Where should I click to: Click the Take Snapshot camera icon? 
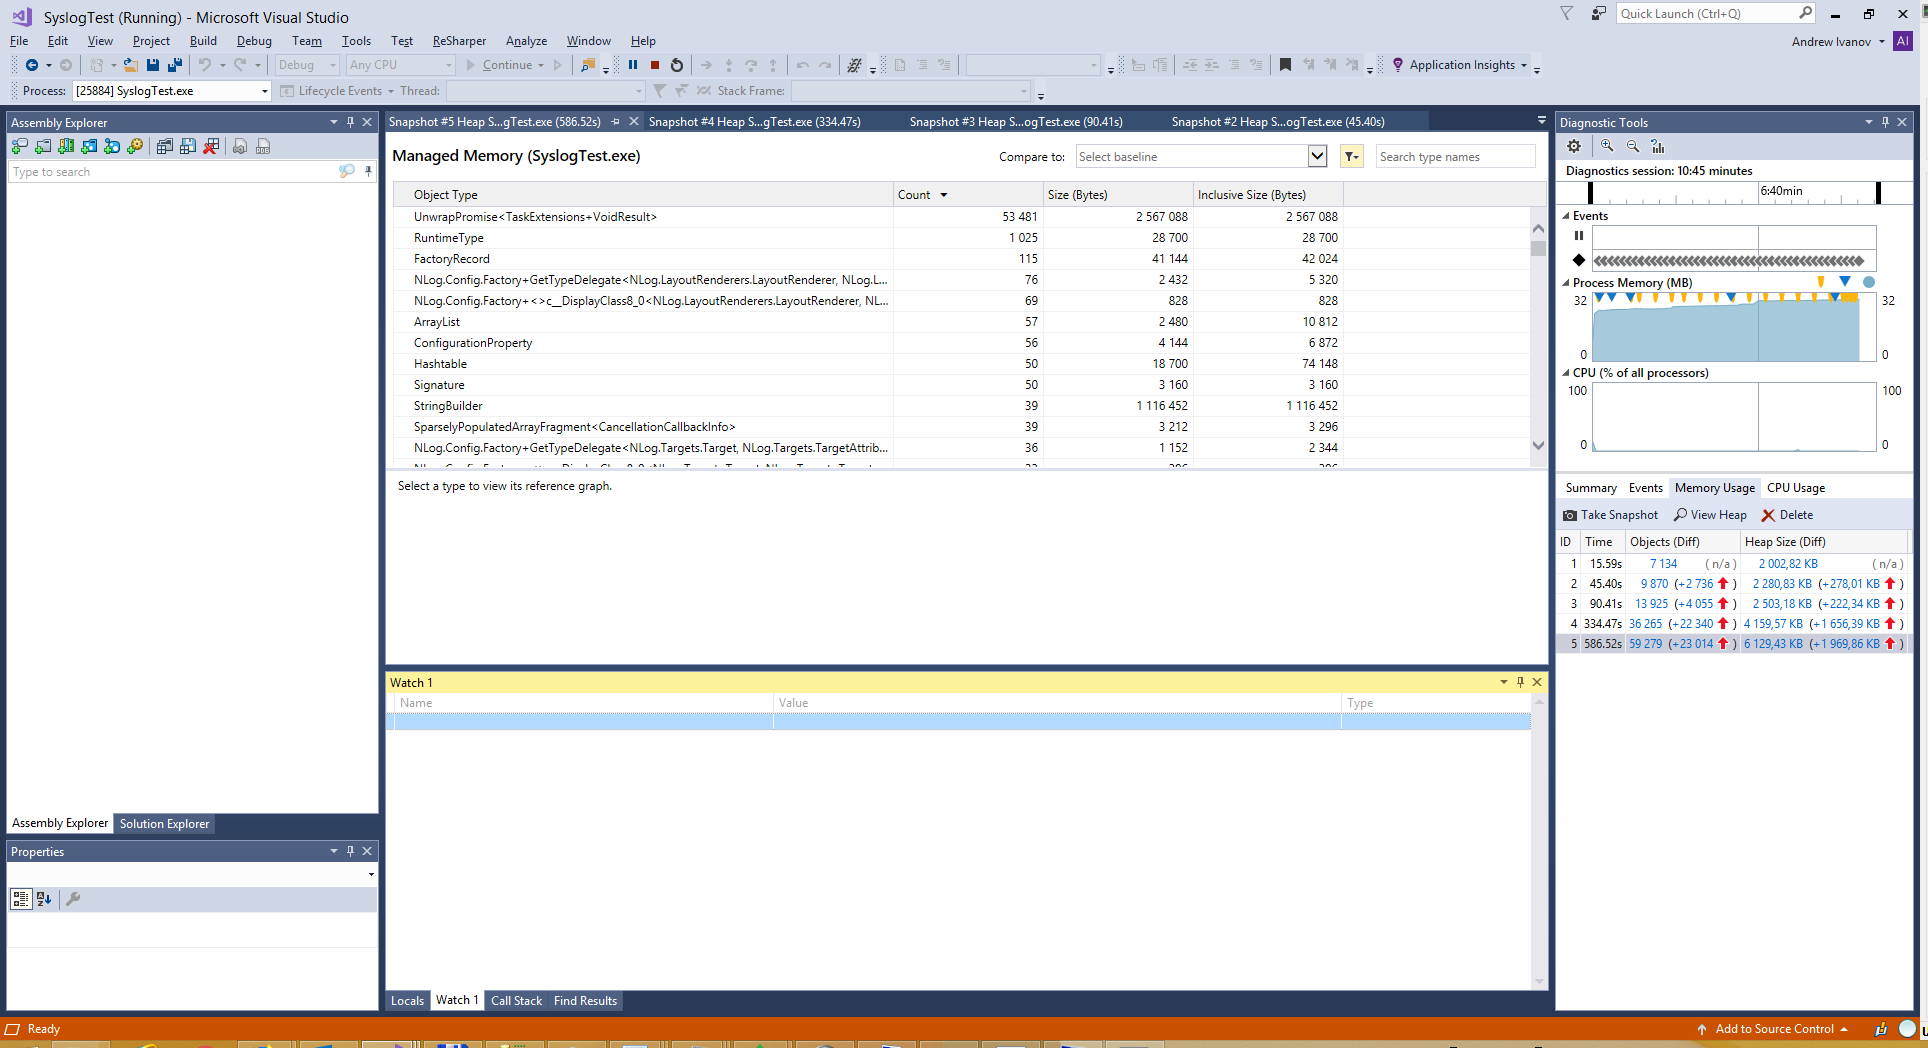1570,514
